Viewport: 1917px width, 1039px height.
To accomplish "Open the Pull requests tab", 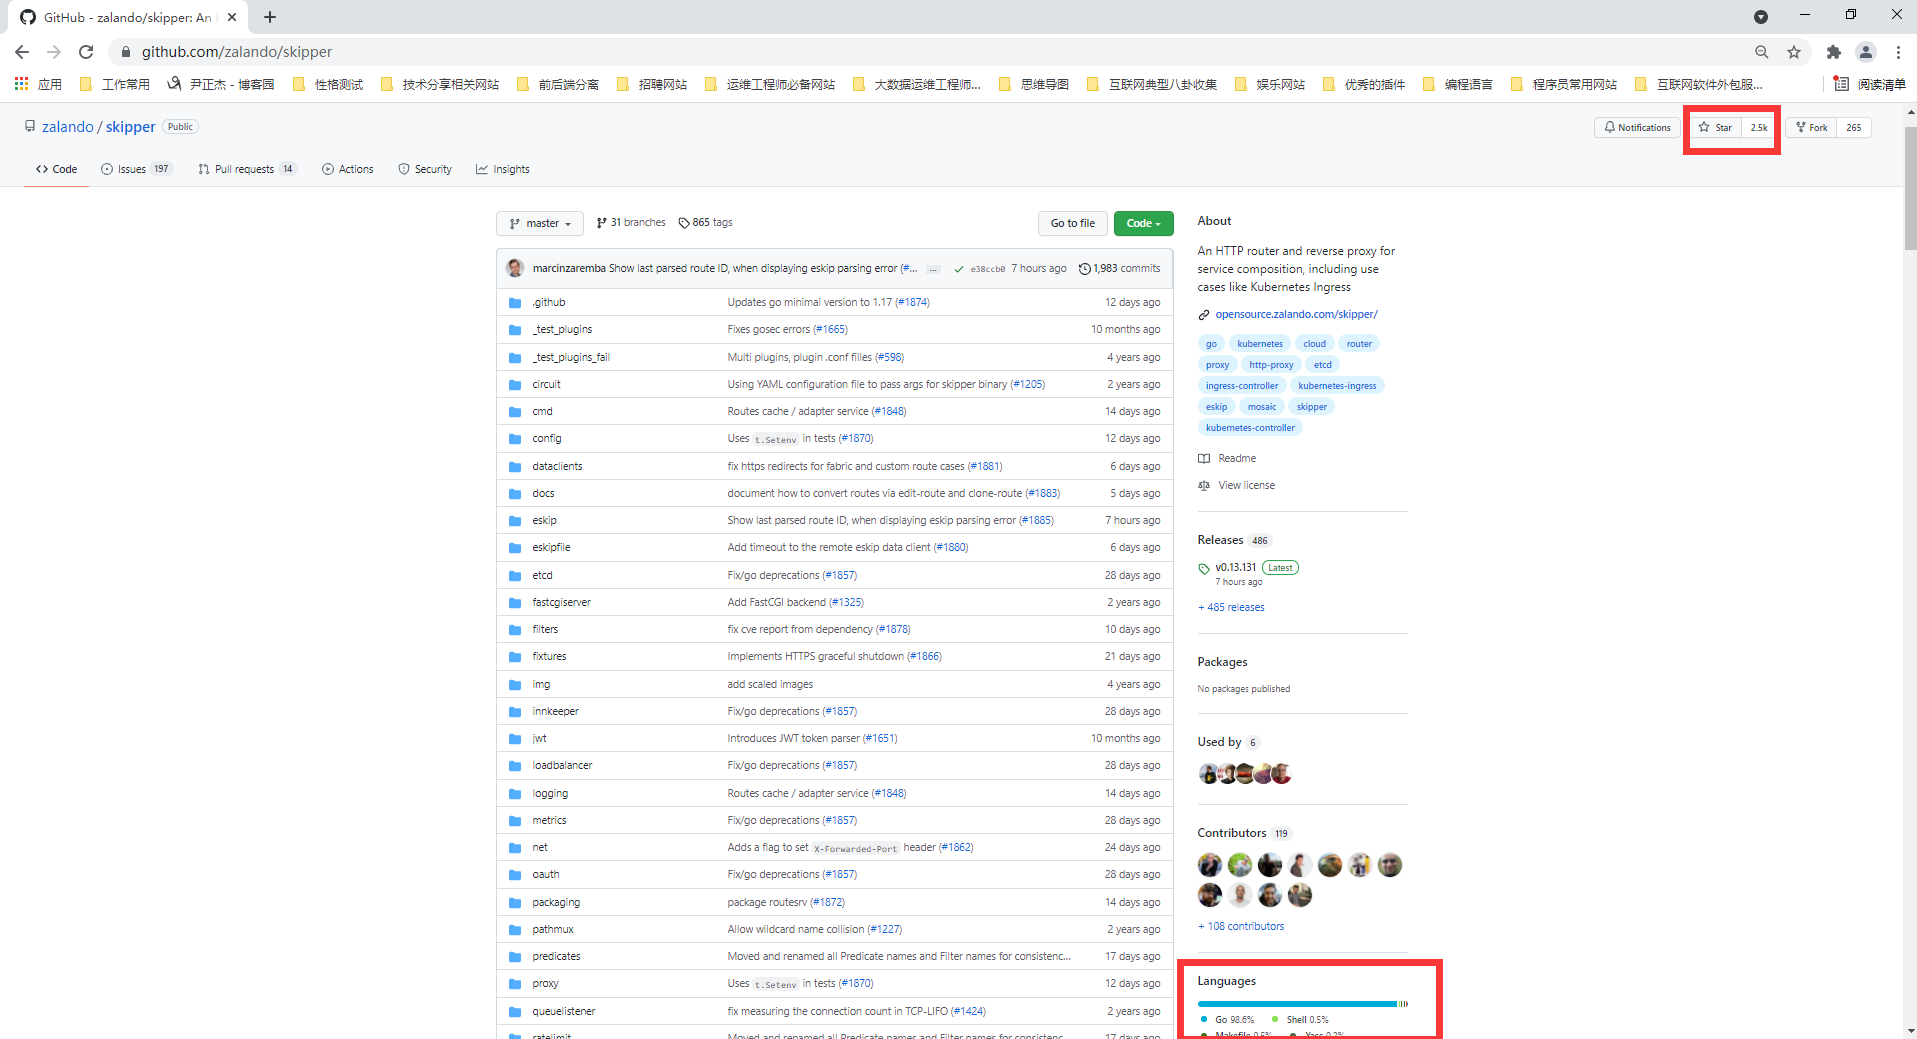I will coord(246,169).
